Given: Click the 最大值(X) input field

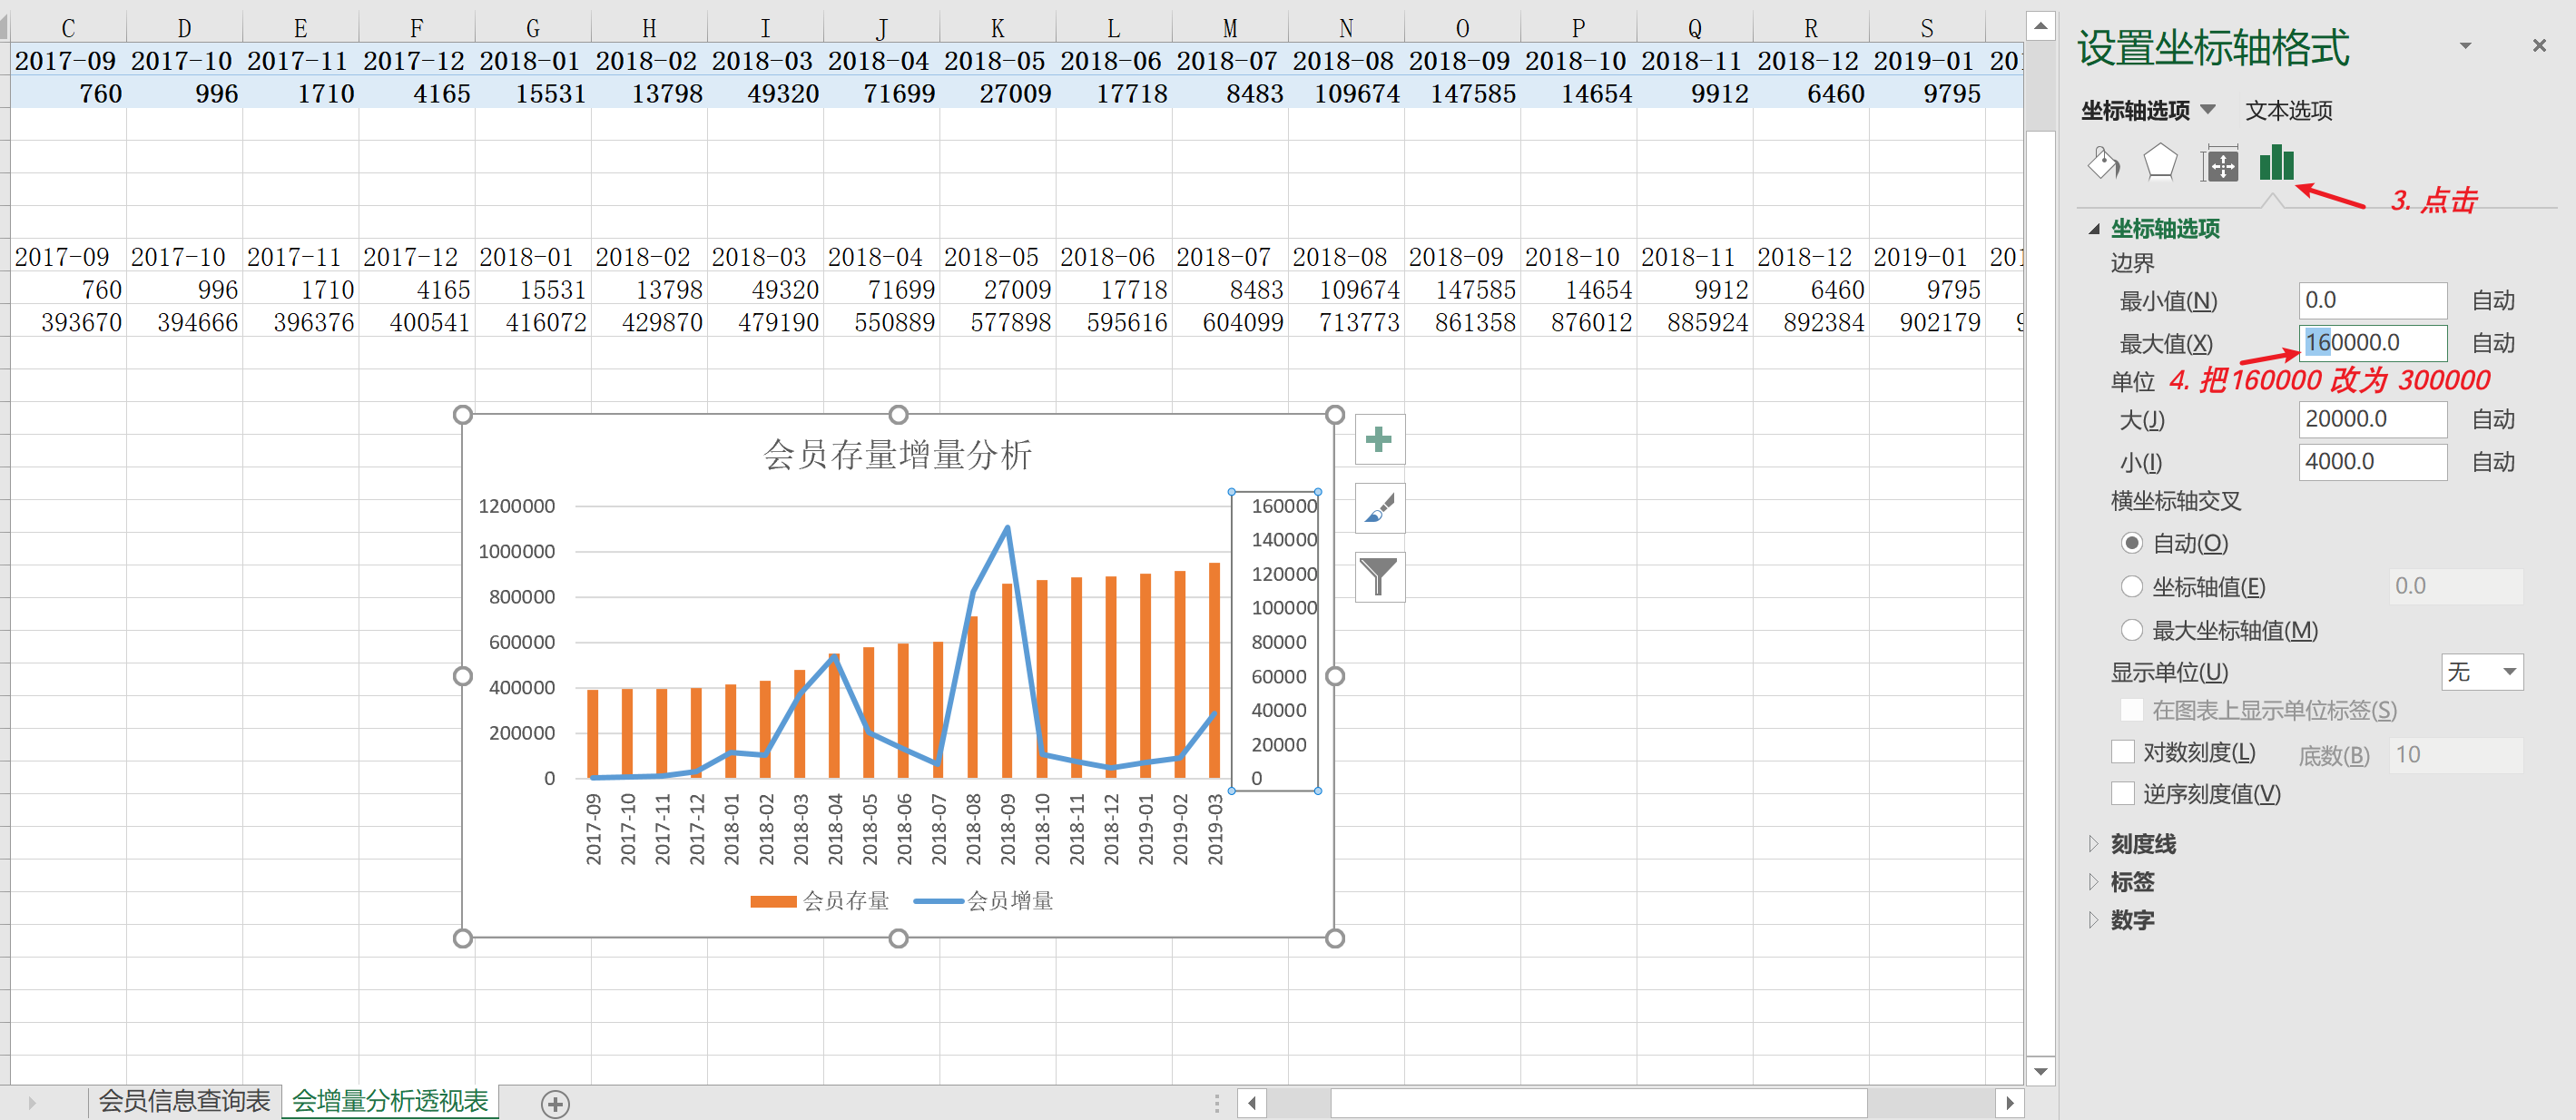Looking at the screenshot, I should (2372, 343).
